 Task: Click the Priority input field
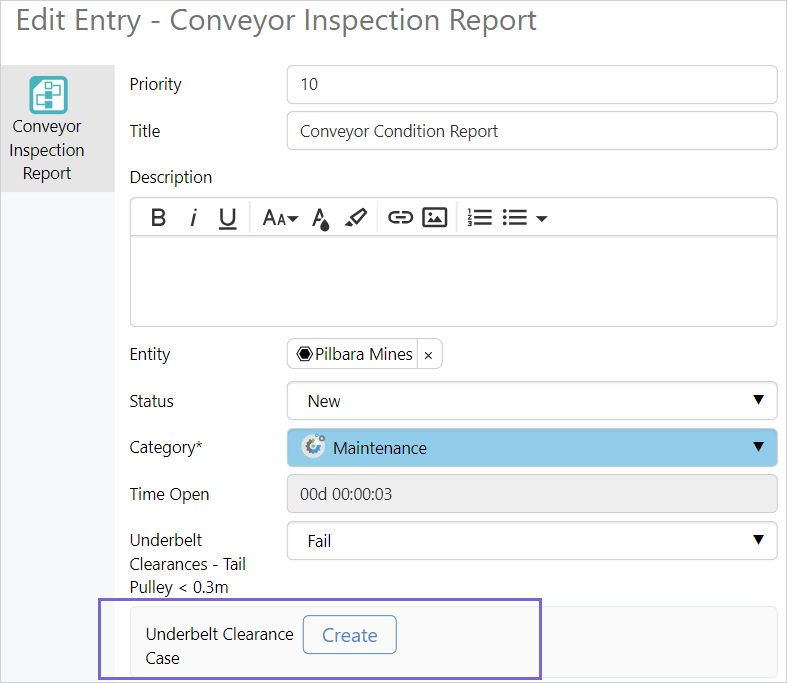point(531,85)
